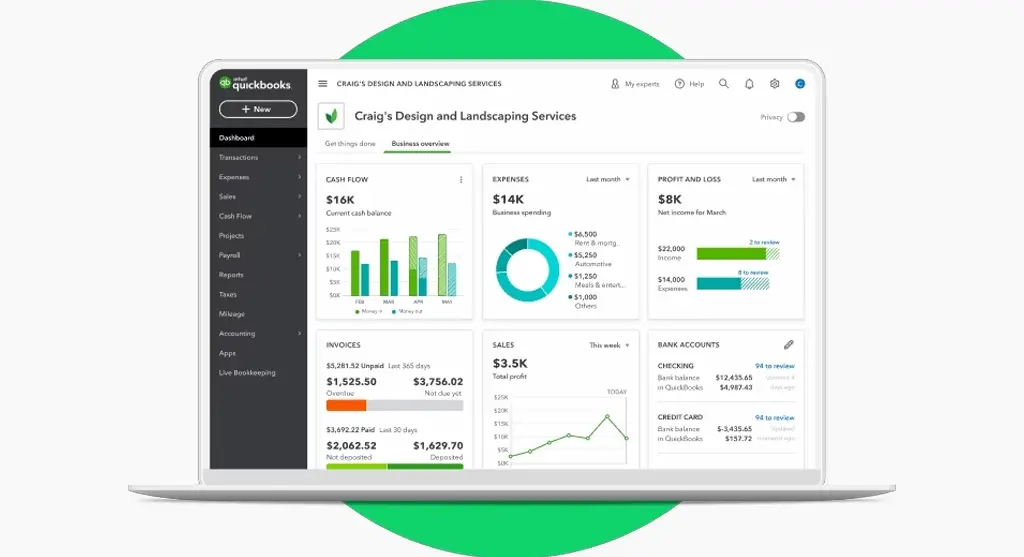Viewport: 1024px width, 557px height.
Task: Click the $1,525.50 overdue amount
Action: pos(351,381)
